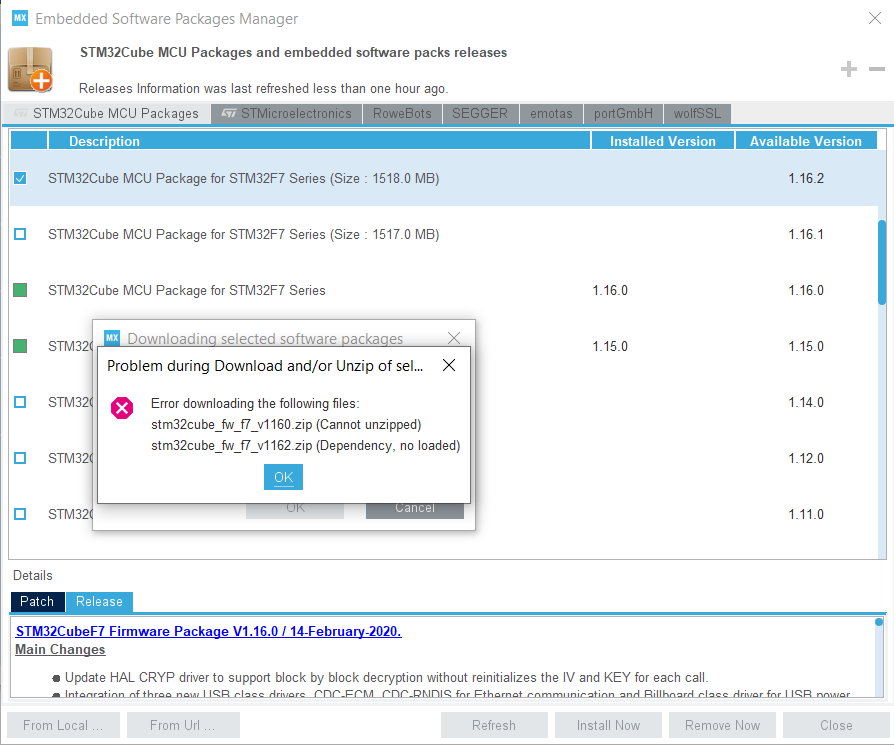Toggle the installed 1.15.0 package green box
Viewport: 894px width, 745px height.
(20, 346)
